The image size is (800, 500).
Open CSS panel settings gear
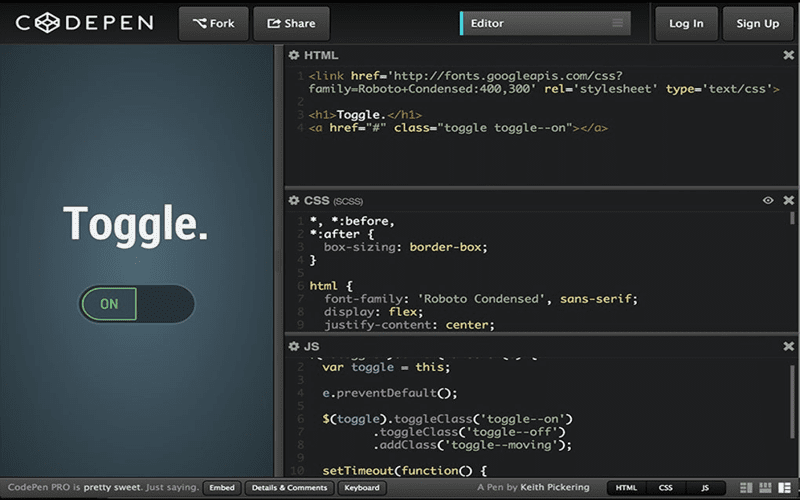294,200
